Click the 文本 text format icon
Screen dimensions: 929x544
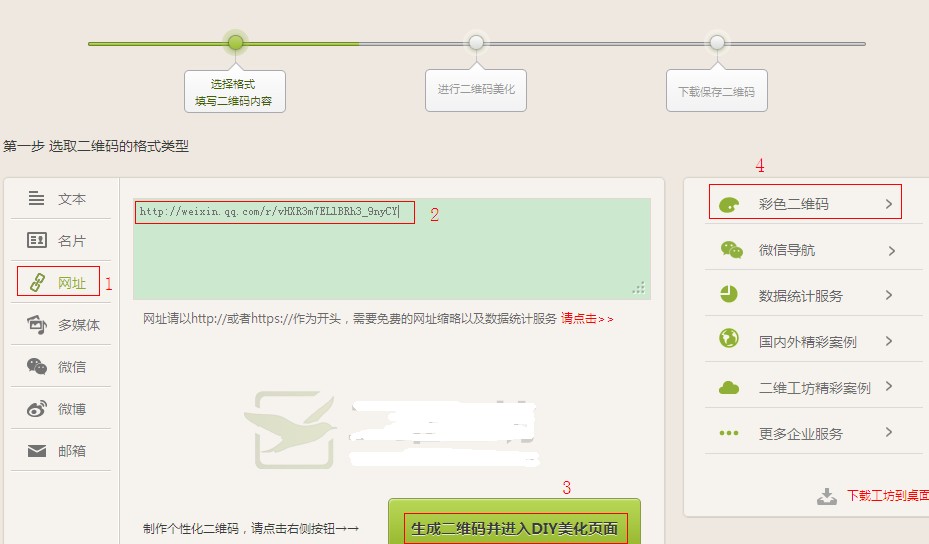point(36,198)
